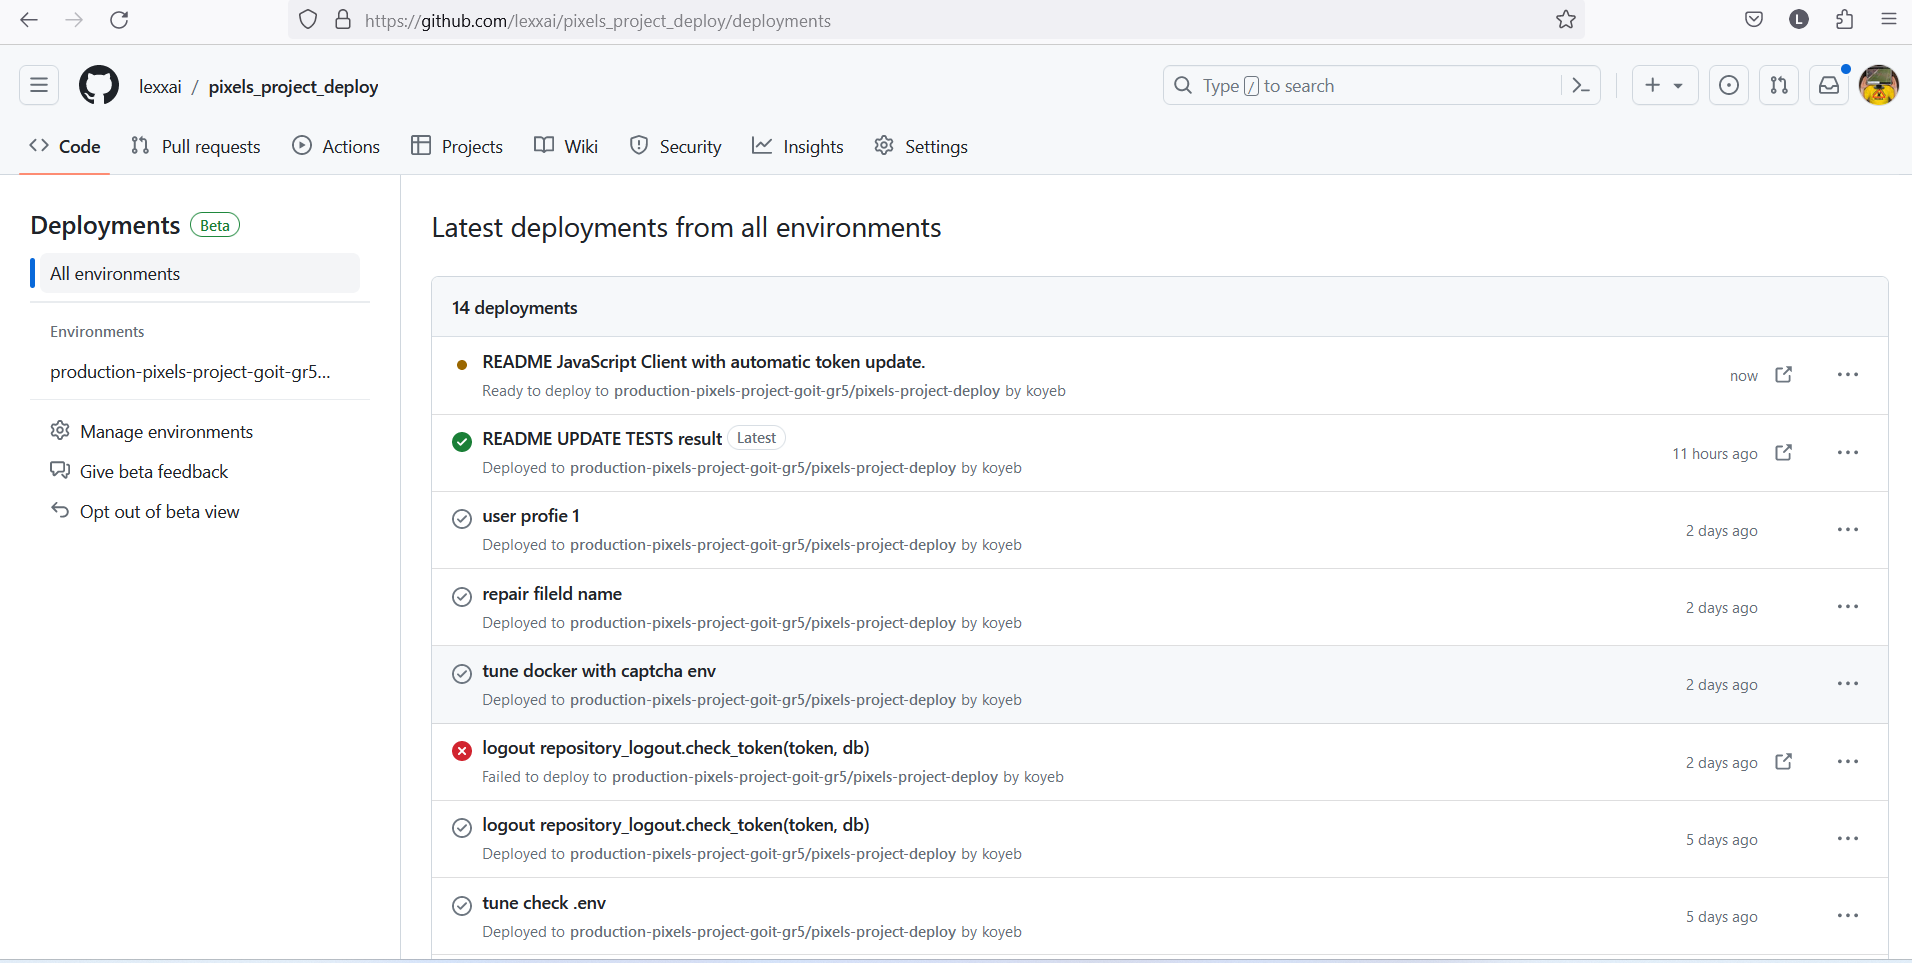The width and height of the screenshot is (1912, 963).
Task: Open the user avatar profile menu
Action: coord(1879,86)
